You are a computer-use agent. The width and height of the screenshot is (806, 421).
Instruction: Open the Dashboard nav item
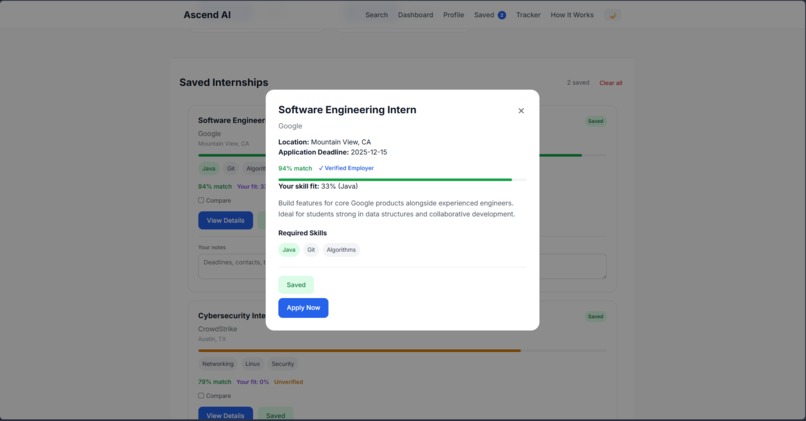coord(415,15)
